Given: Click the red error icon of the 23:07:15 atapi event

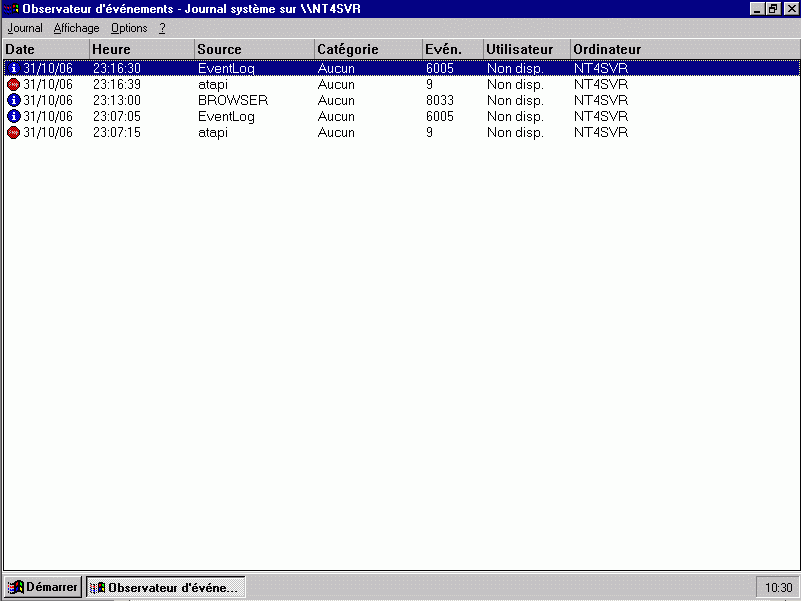Looking at the screenshot, I should (x=13, y=133).
